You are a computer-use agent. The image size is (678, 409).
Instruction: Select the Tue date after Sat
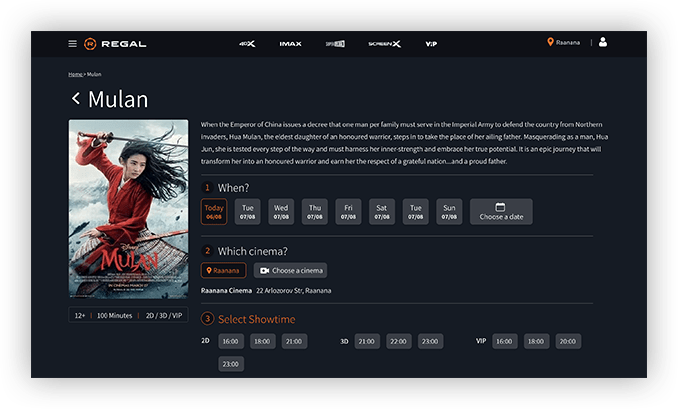[416, 211]
